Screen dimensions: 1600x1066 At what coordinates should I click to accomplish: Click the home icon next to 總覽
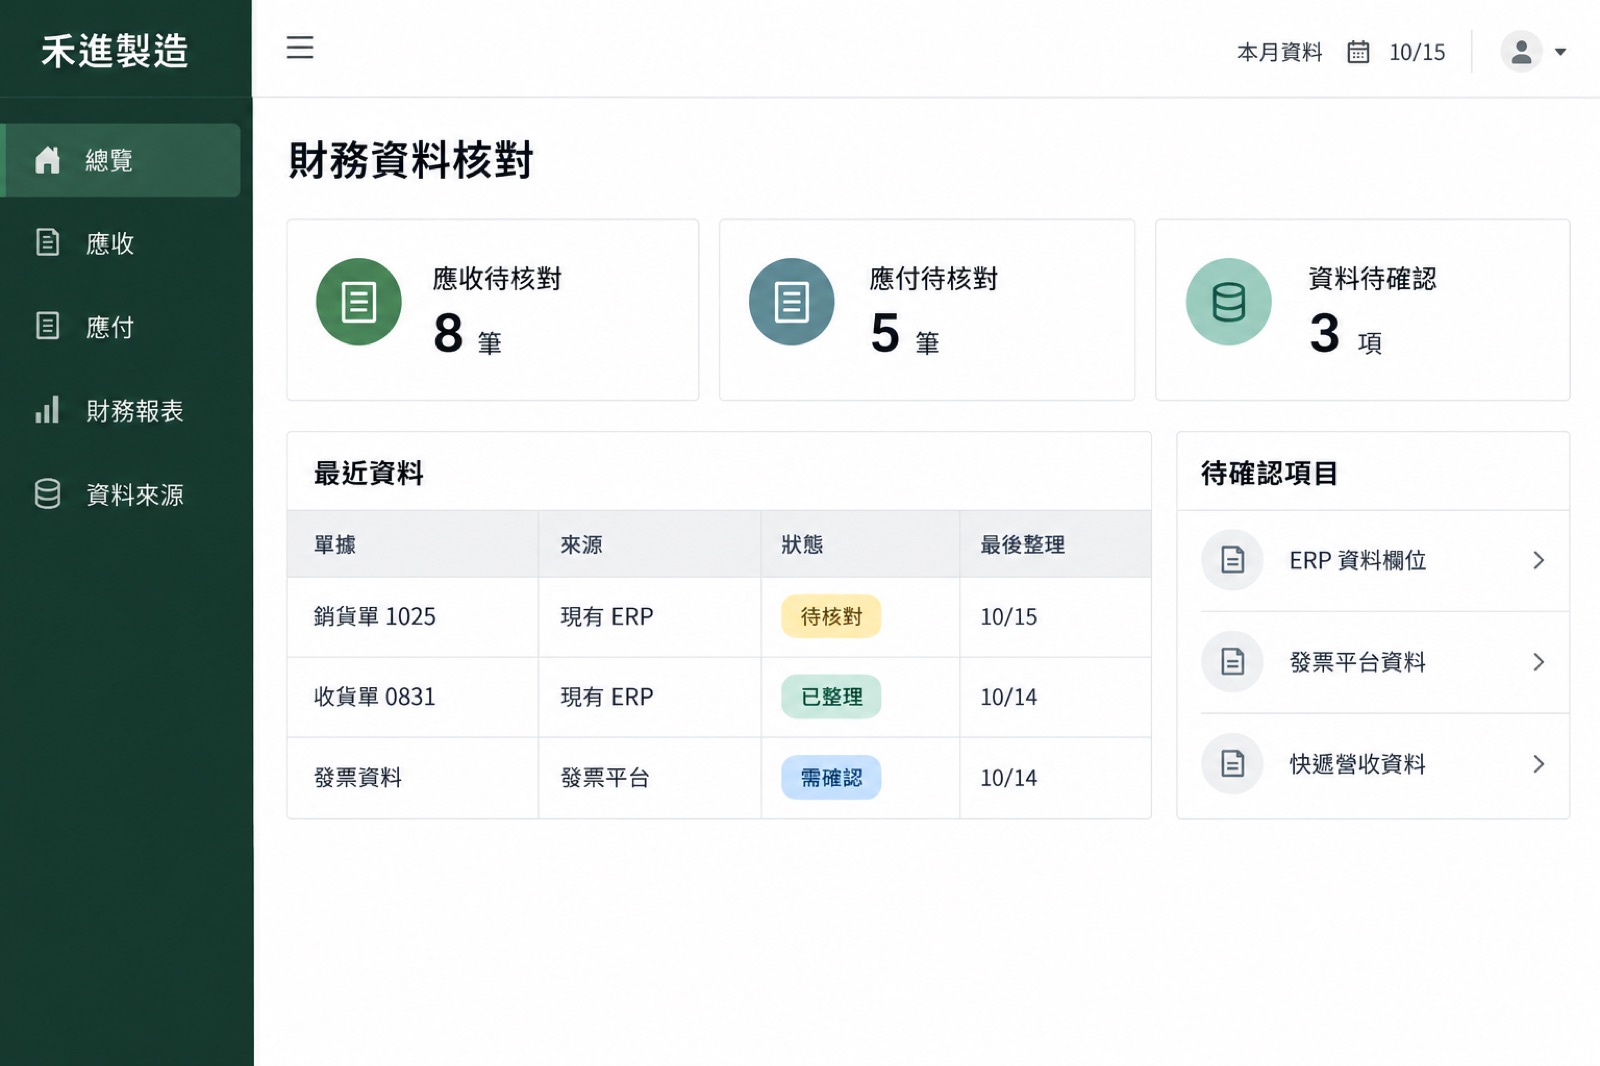tap(48, 160)
